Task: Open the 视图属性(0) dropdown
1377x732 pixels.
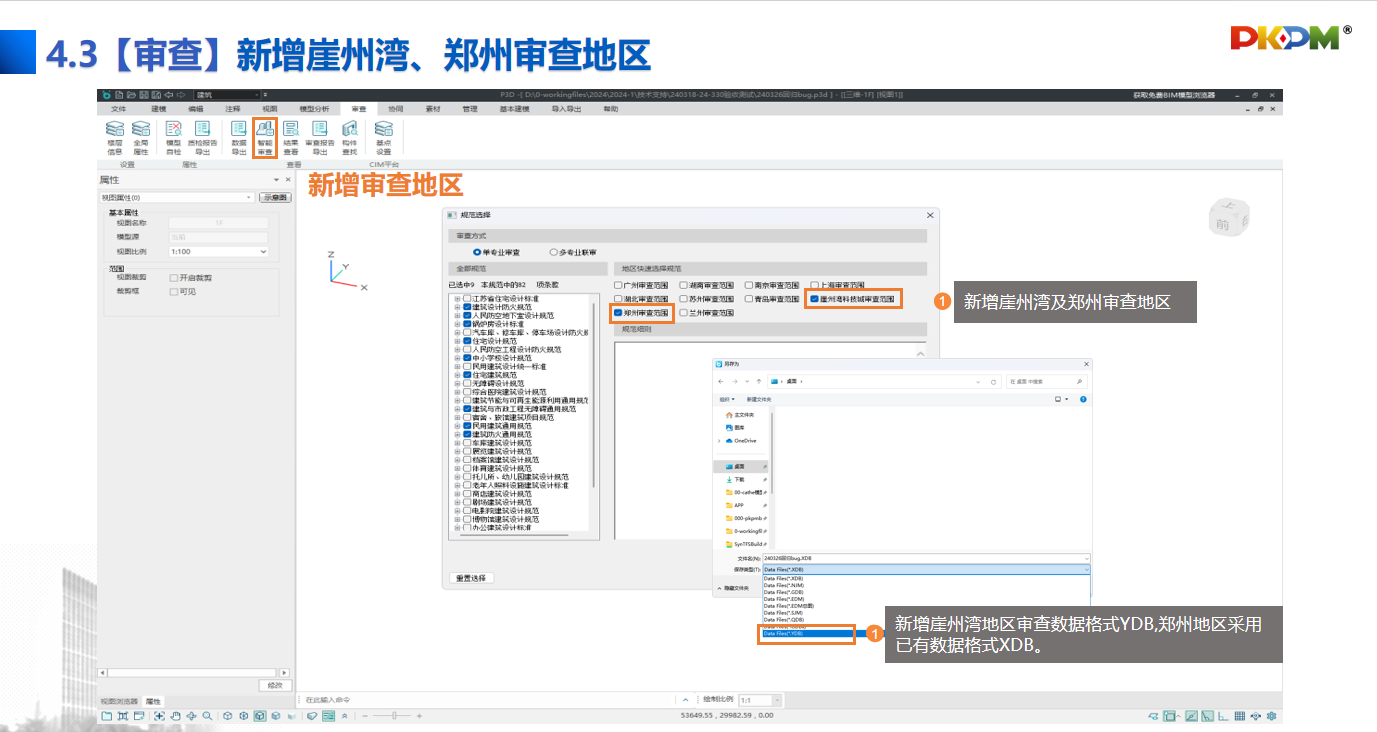Action: (x=177, y=198)
